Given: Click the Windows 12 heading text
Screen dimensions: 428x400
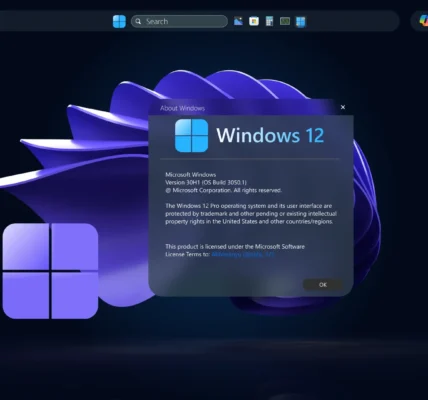Looking at the screenshot, I should click(x=270, y=135).
